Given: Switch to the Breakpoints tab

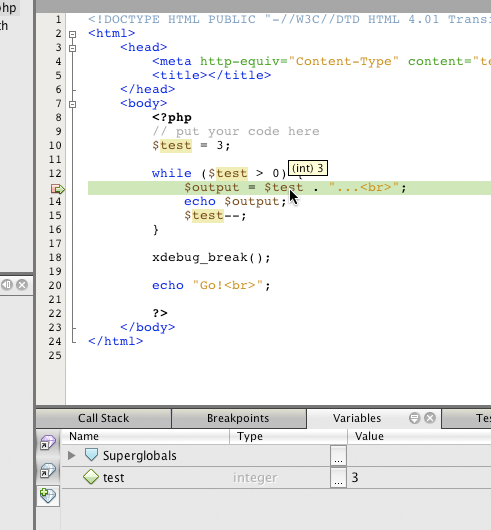Looking at the screenshot, I should point(238,418).
